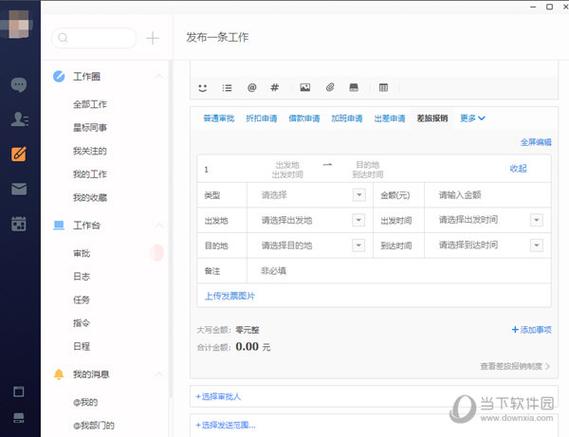569x437 pixels.
Task: Collapse the 我的消息 section chevron
Action: point(159,374)
